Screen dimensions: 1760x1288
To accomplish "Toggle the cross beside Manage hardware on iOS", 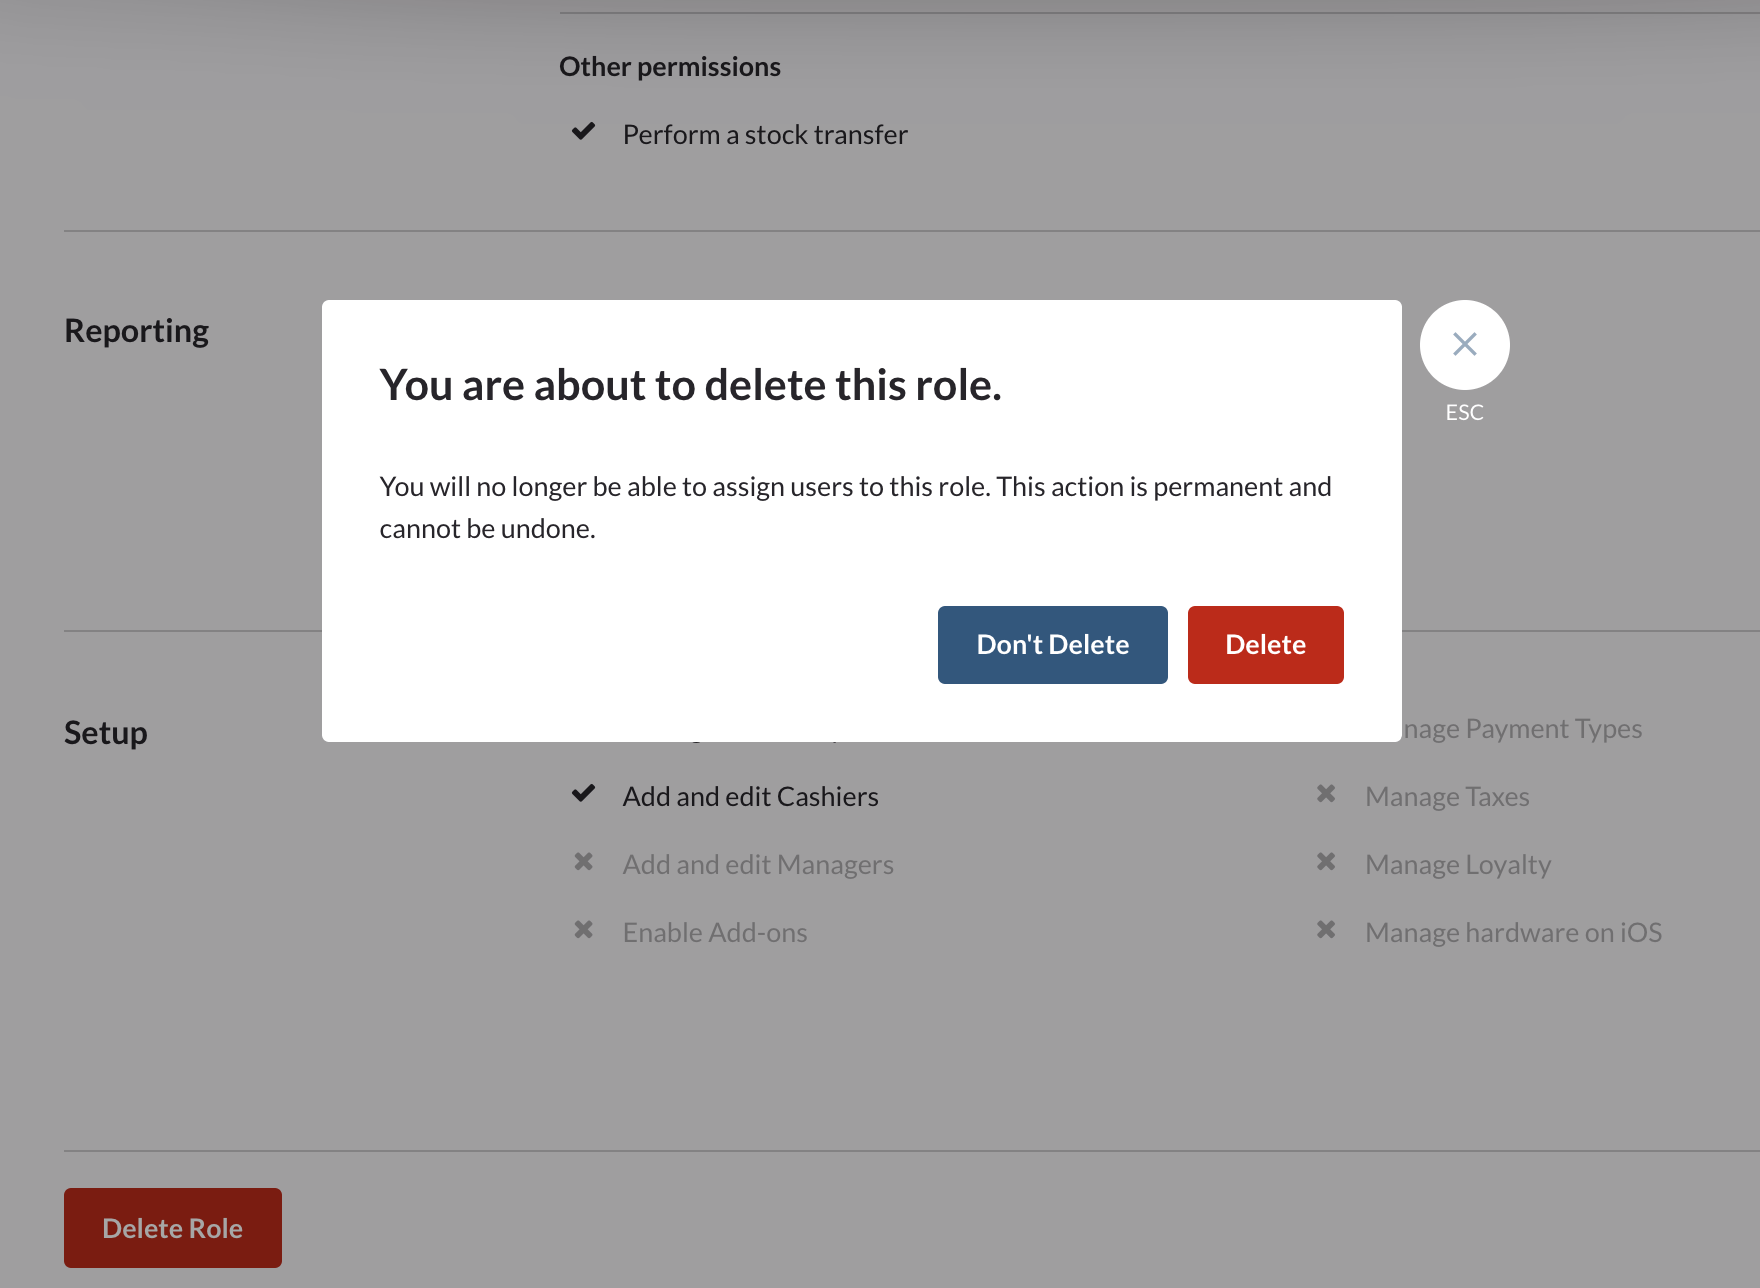I will click(1326, 929).
